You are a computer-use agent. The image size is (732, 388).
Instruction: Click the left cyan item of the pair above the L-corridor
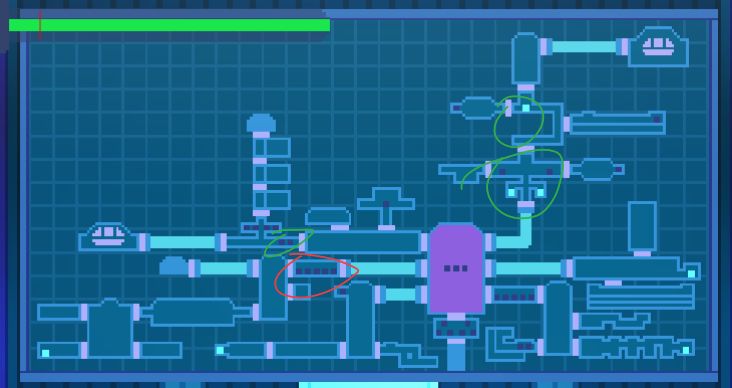click(511, 192)
